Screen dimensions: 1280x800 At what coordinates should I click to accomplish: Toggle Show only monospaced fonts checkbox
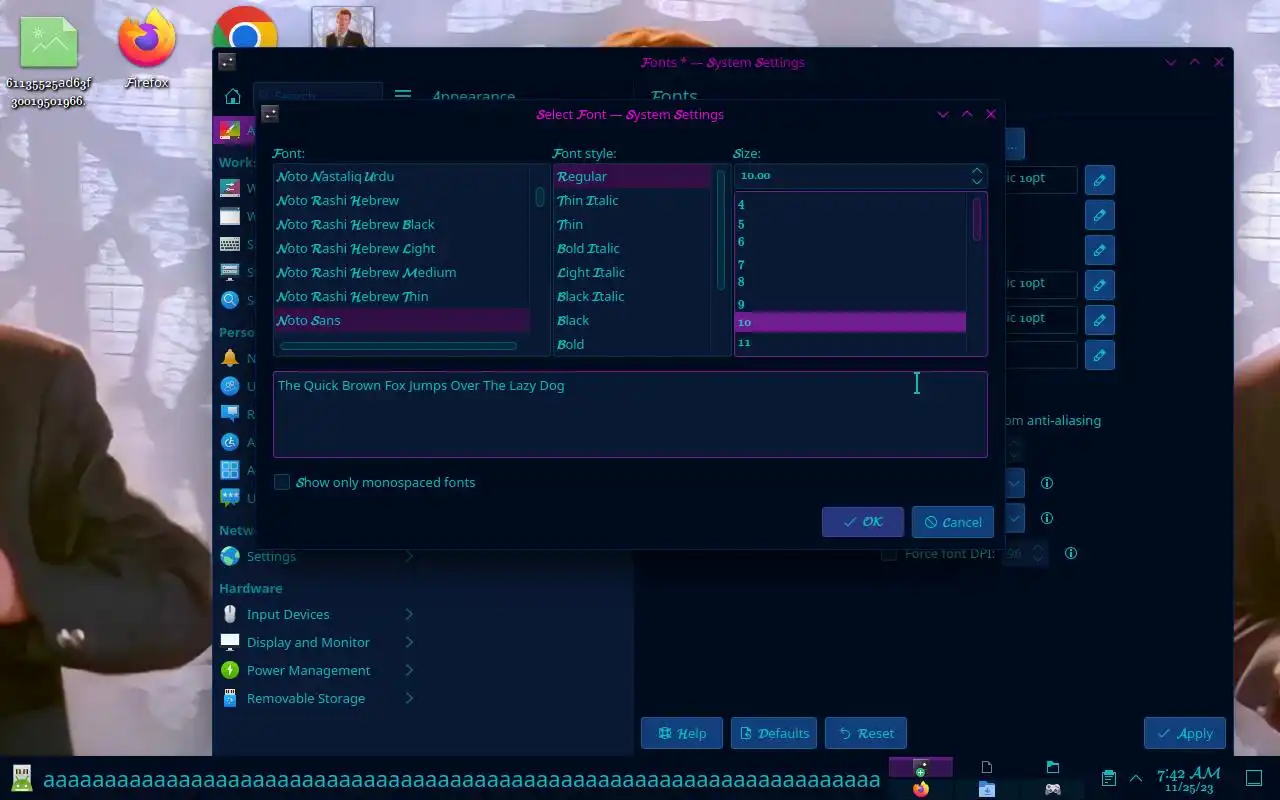pos(282,482)
